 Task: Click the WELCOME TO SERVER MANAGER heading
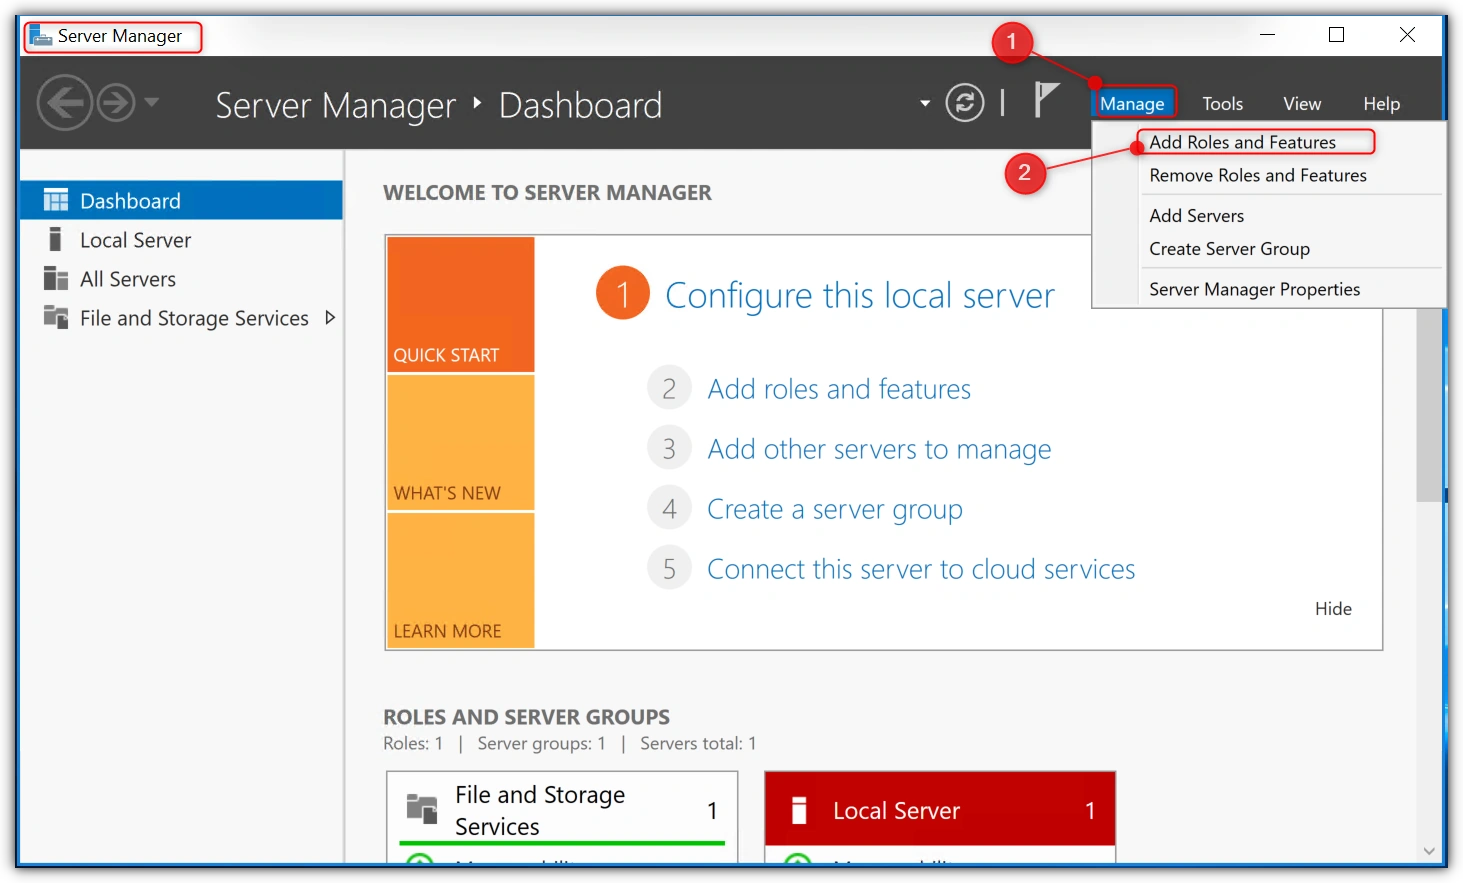coord(547,193)
